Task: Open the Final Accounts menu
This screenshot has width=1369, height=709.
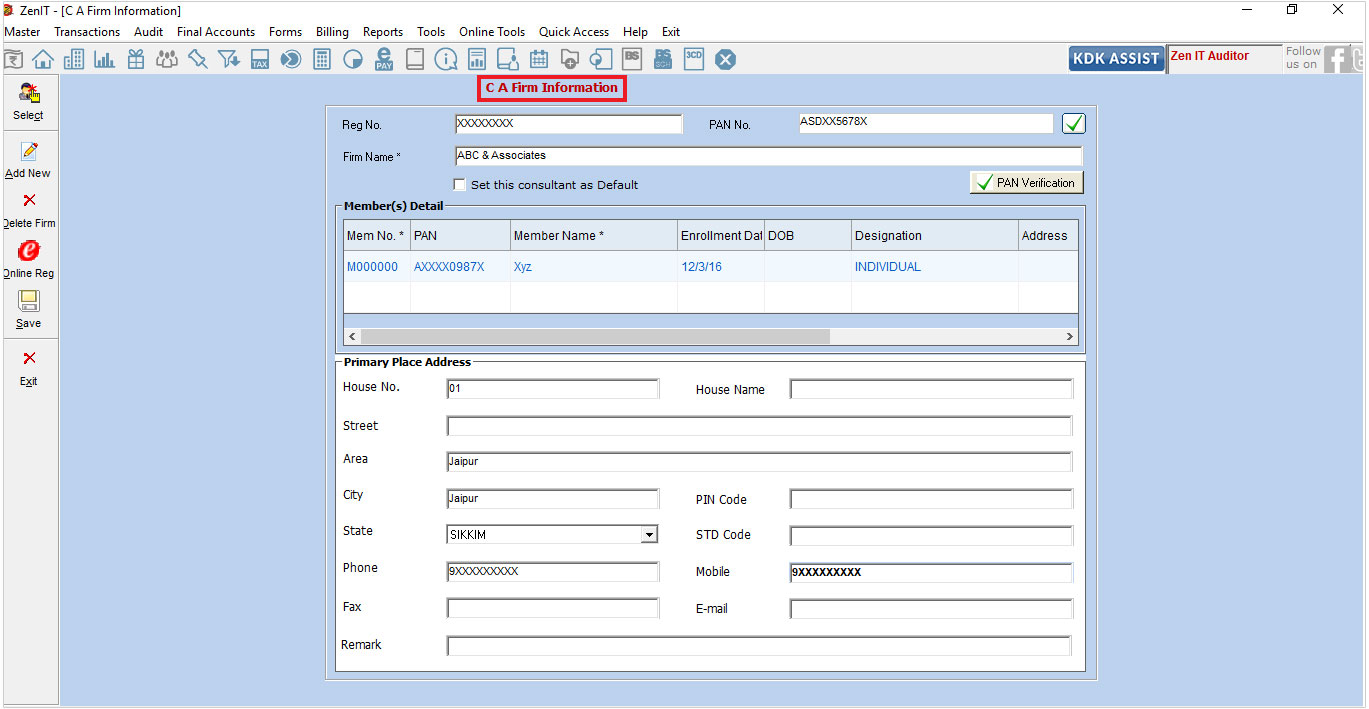Action: [x=216, y=32]
